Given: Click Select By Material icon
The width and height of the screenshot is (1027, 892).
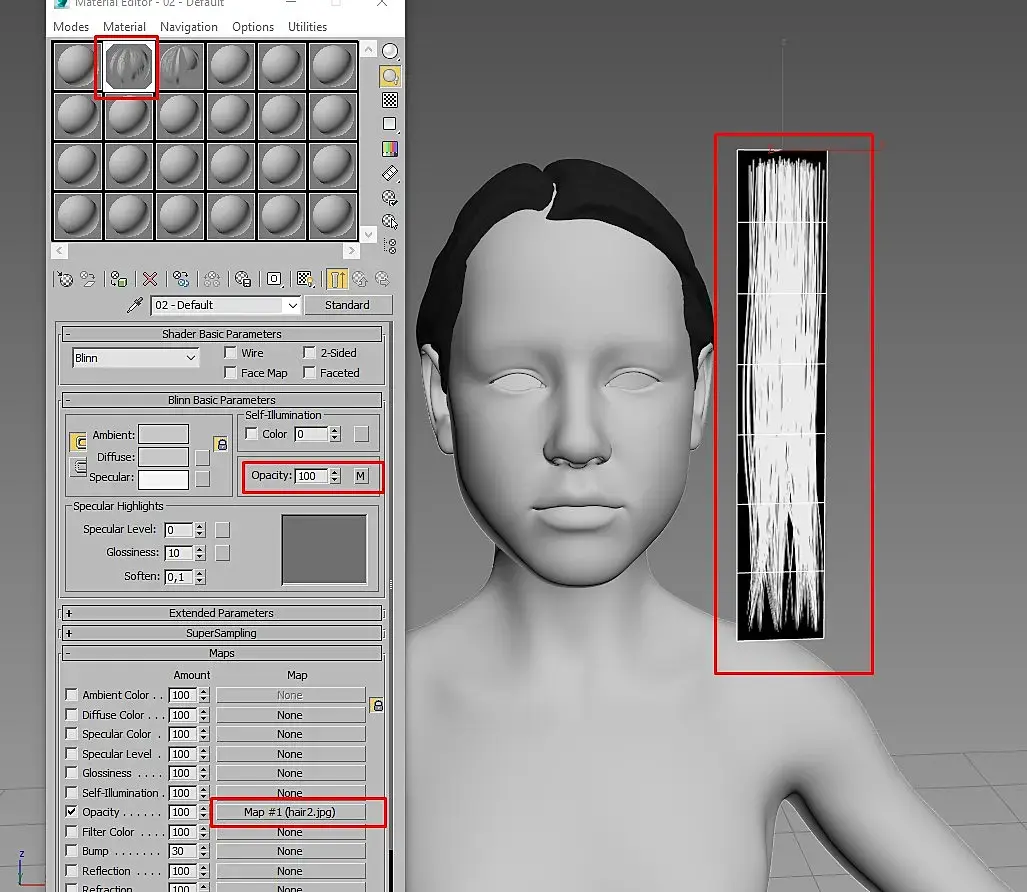Looking at the screenshot, I should tap(390, 221).
